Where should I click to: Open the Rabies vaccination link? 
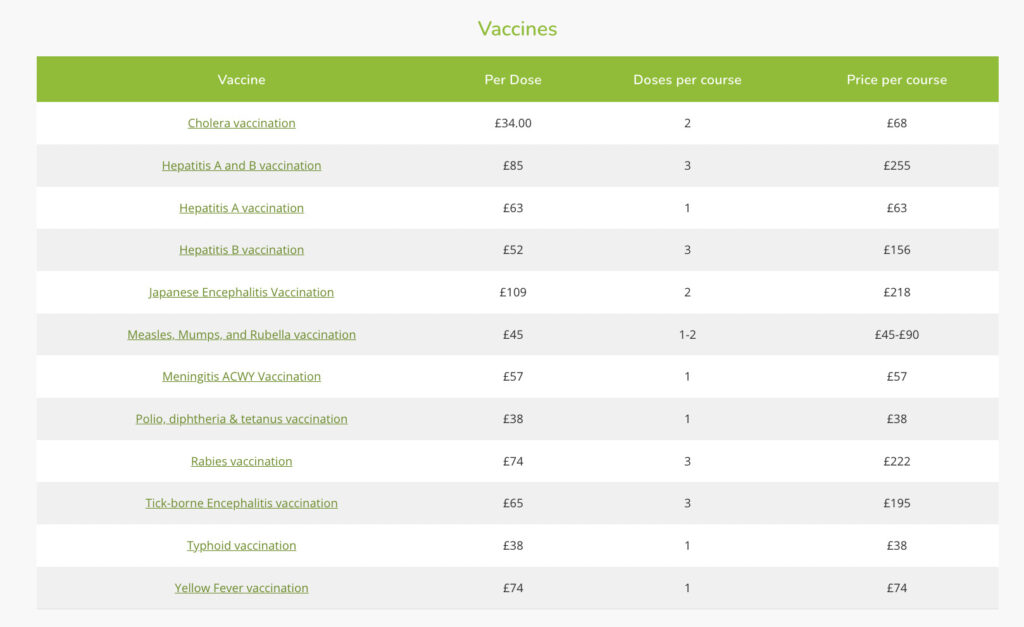click(241, 461)
